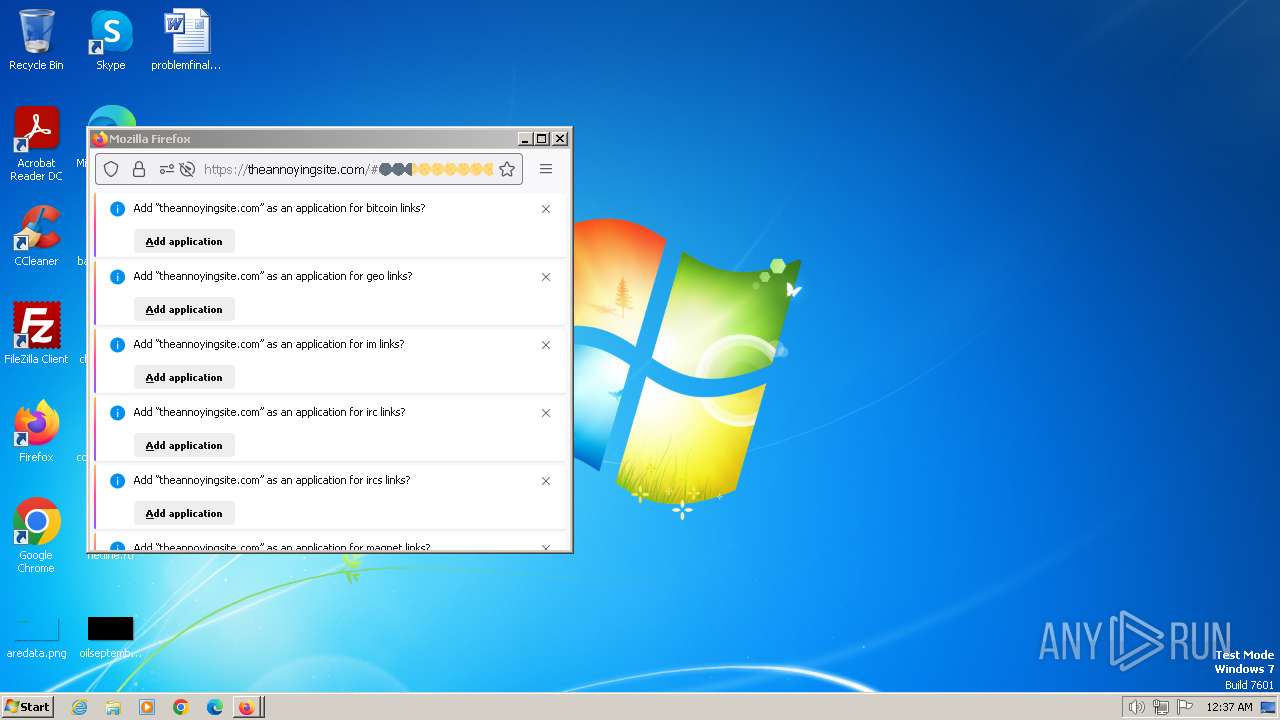Click info icon of ircs links notification
Image resolution: width=1280 pixels, height=720 pixels.
pyautogui.click(x=117, y=481)
